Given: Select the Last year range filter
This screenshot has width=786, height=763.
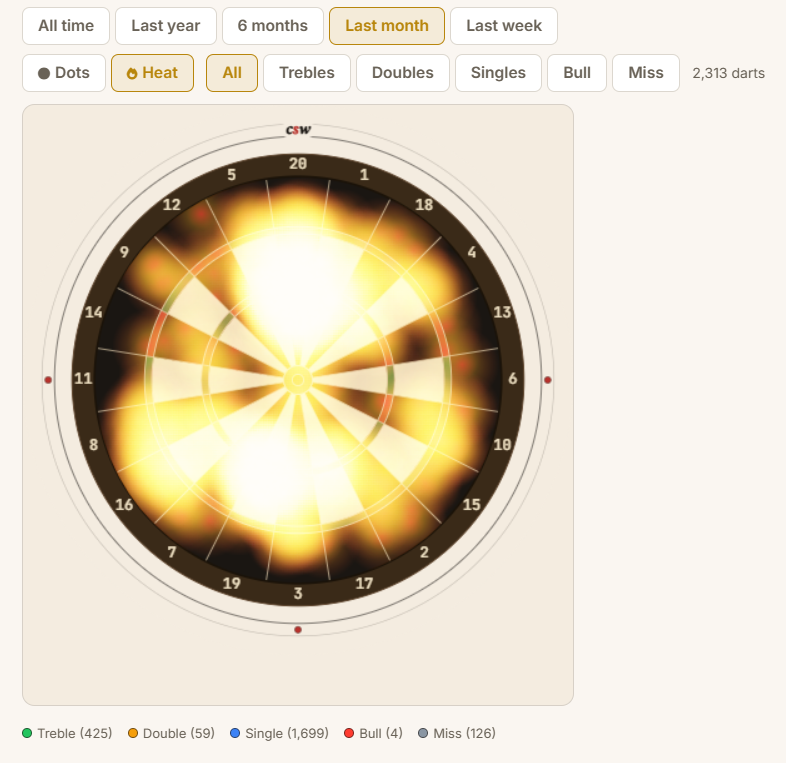Looking at the screenshot, I should 166,26.
